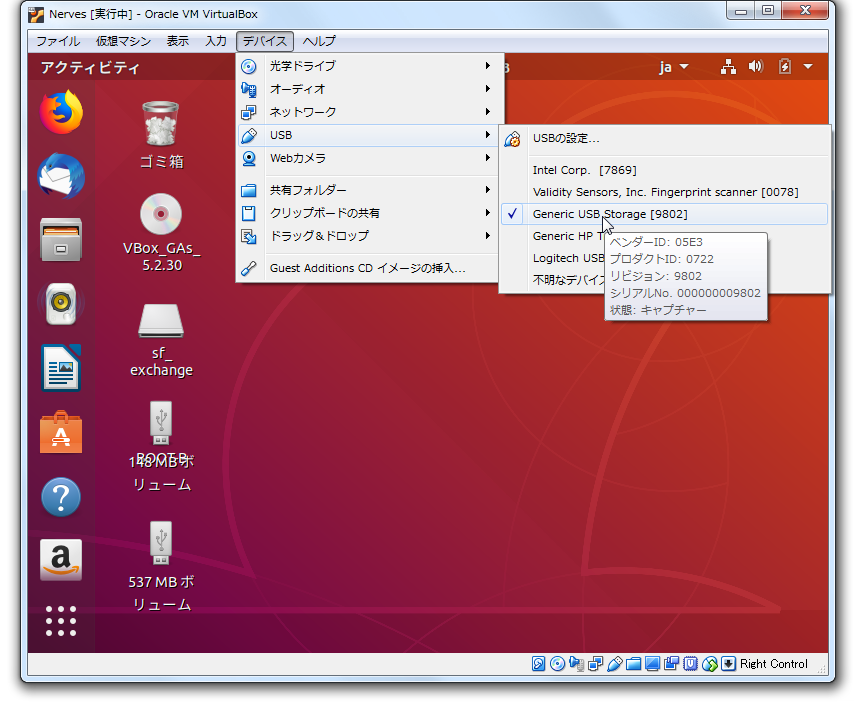Expand the ドラッグ&ドロップ submenu
Viewport: 856px width, 703px height.
367,236
